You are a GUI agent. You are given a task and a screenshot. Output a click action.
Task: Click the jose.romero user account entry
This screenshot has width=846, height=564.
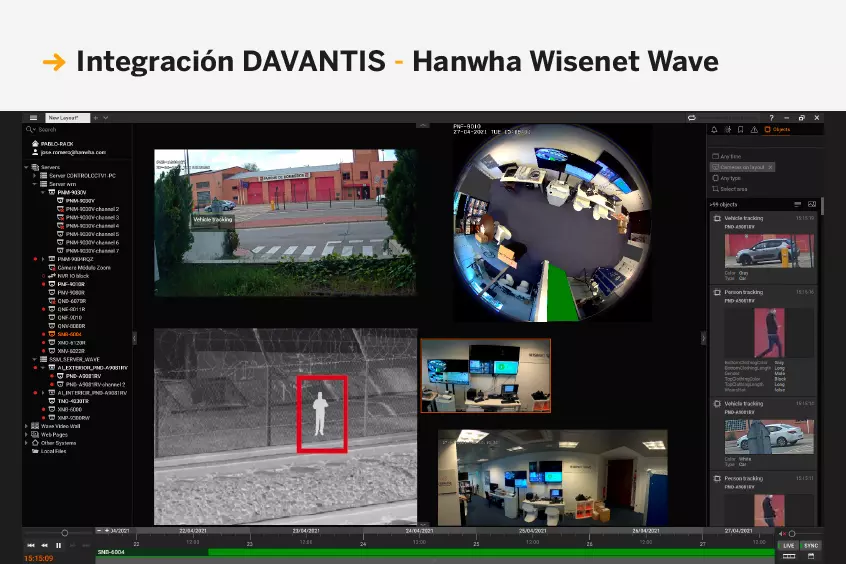tap(69, 152)
